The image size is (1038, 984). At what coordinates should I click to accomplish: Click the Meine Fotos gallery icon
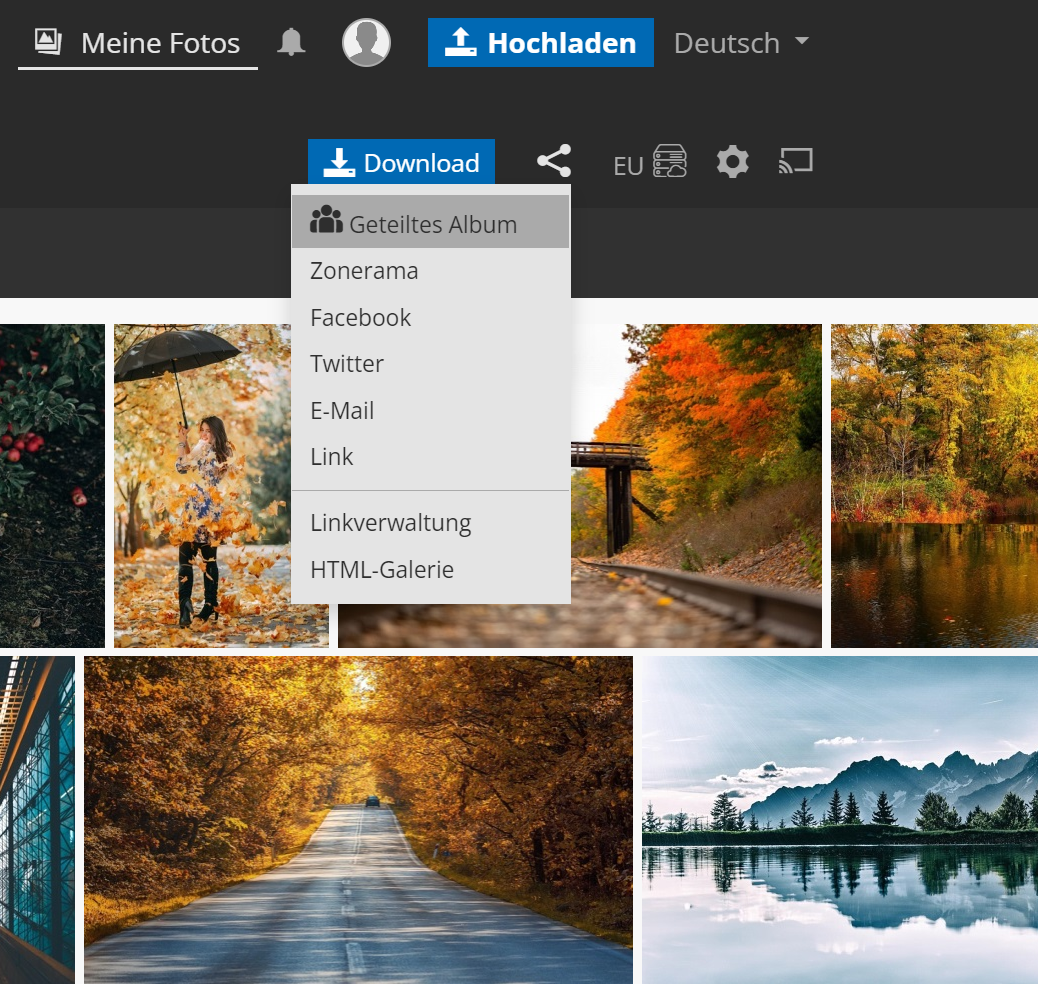point(48,42)
